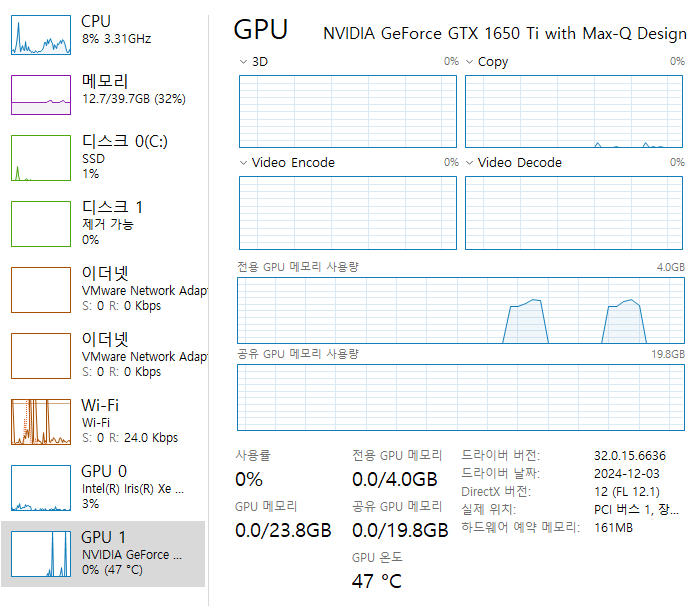Screen dimensions: 696x613
Task: Click the GPU heading text
Action: point(261,30)
